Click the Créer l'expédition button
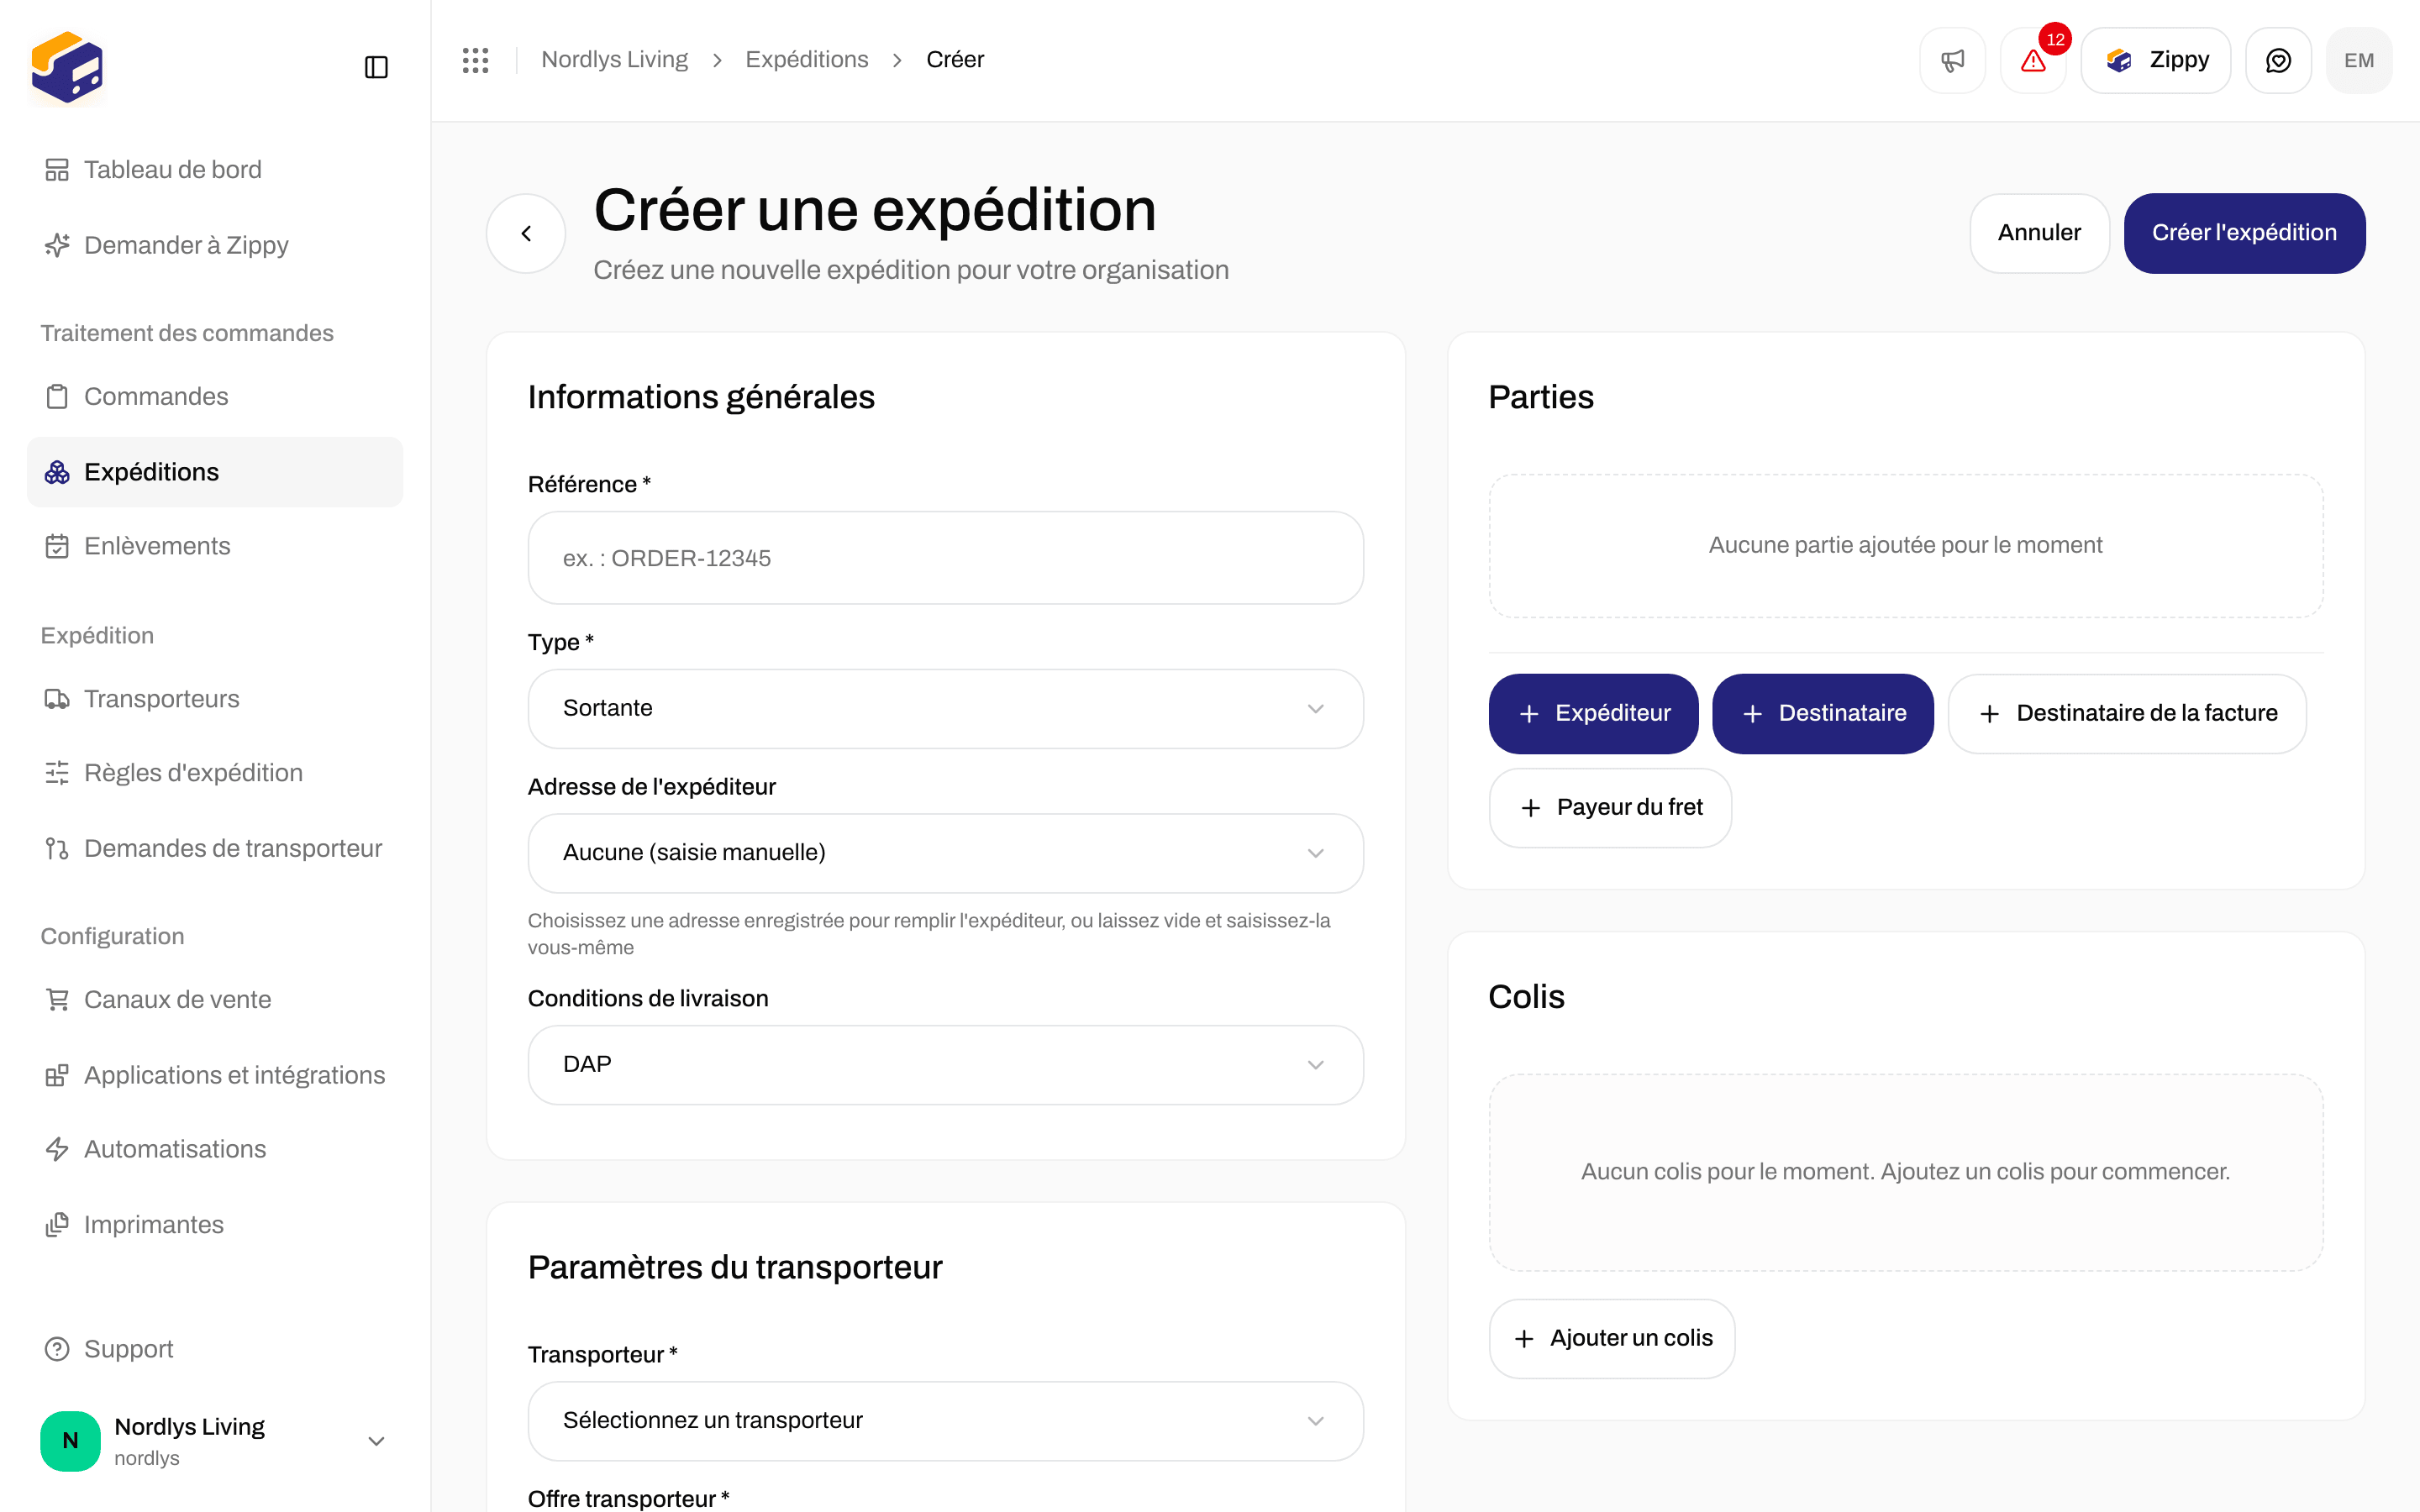 tap(2244, 233)
